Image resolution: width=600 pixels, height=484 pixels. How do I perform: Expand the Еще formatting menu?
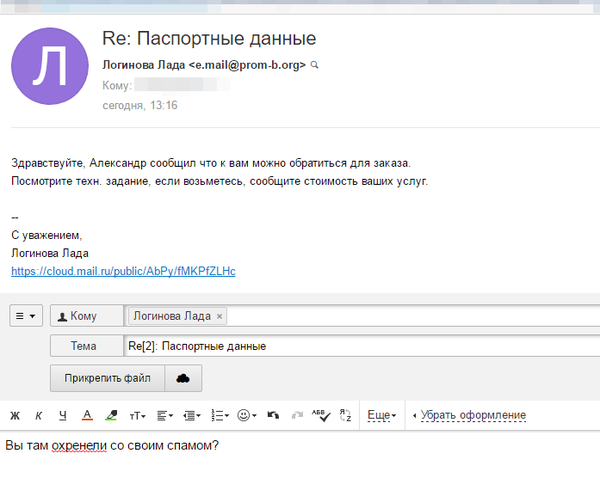(x=382, y=415)
